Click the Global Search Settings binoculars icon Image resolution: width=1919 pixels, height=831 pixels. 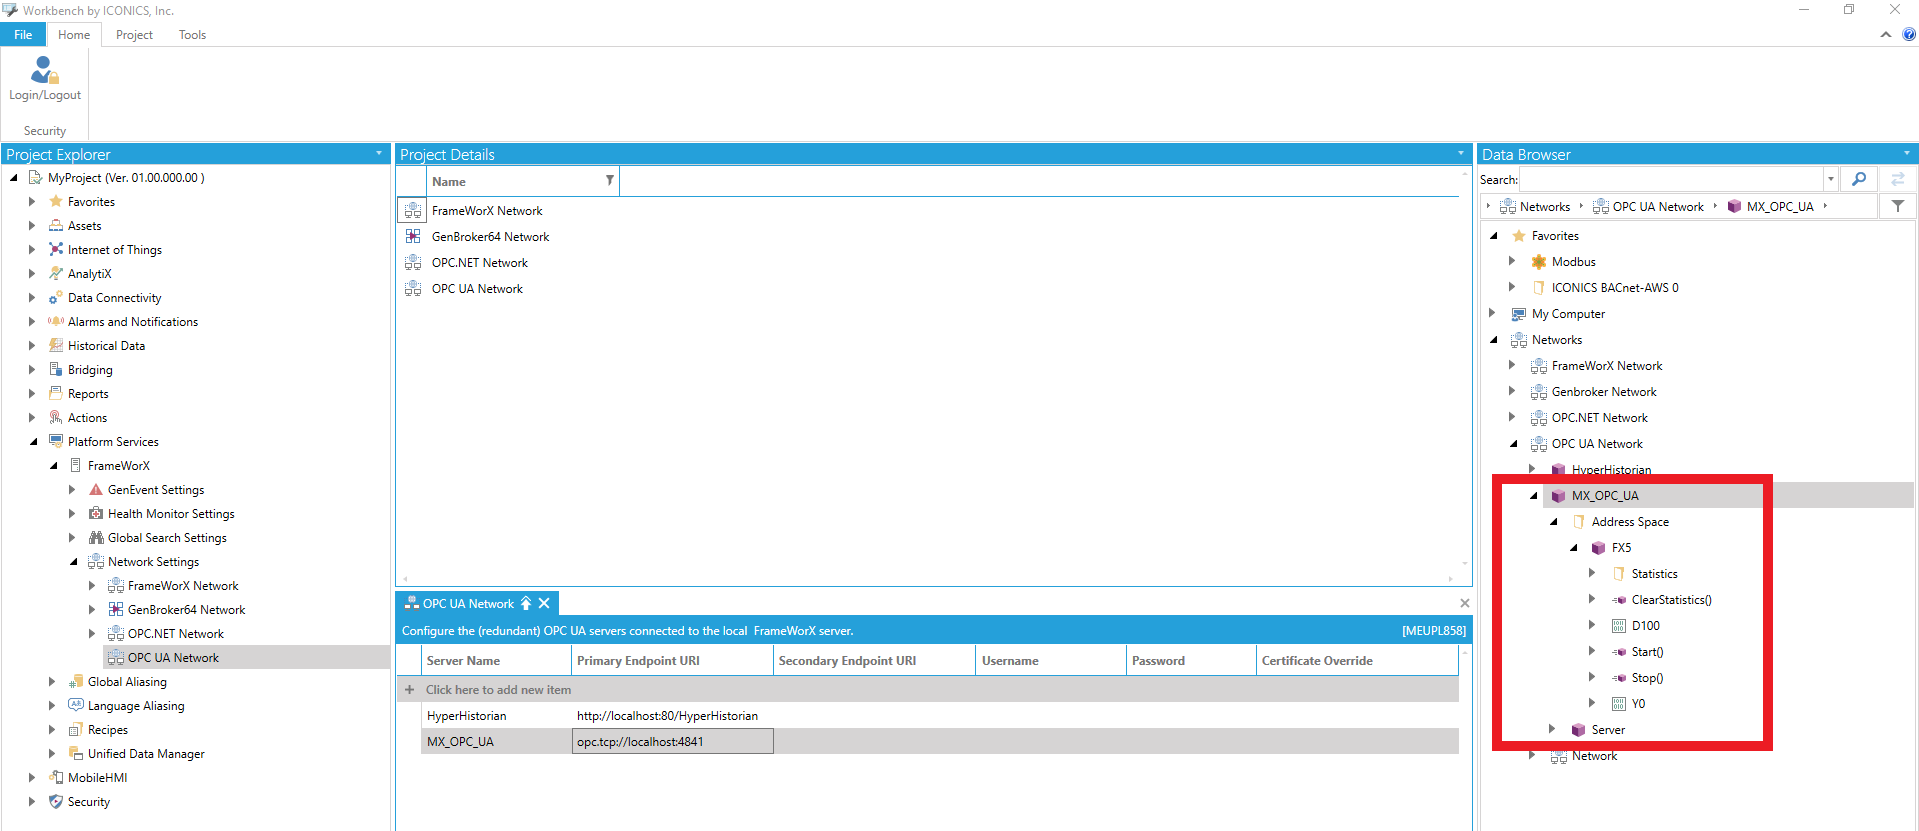pos(96,538)
